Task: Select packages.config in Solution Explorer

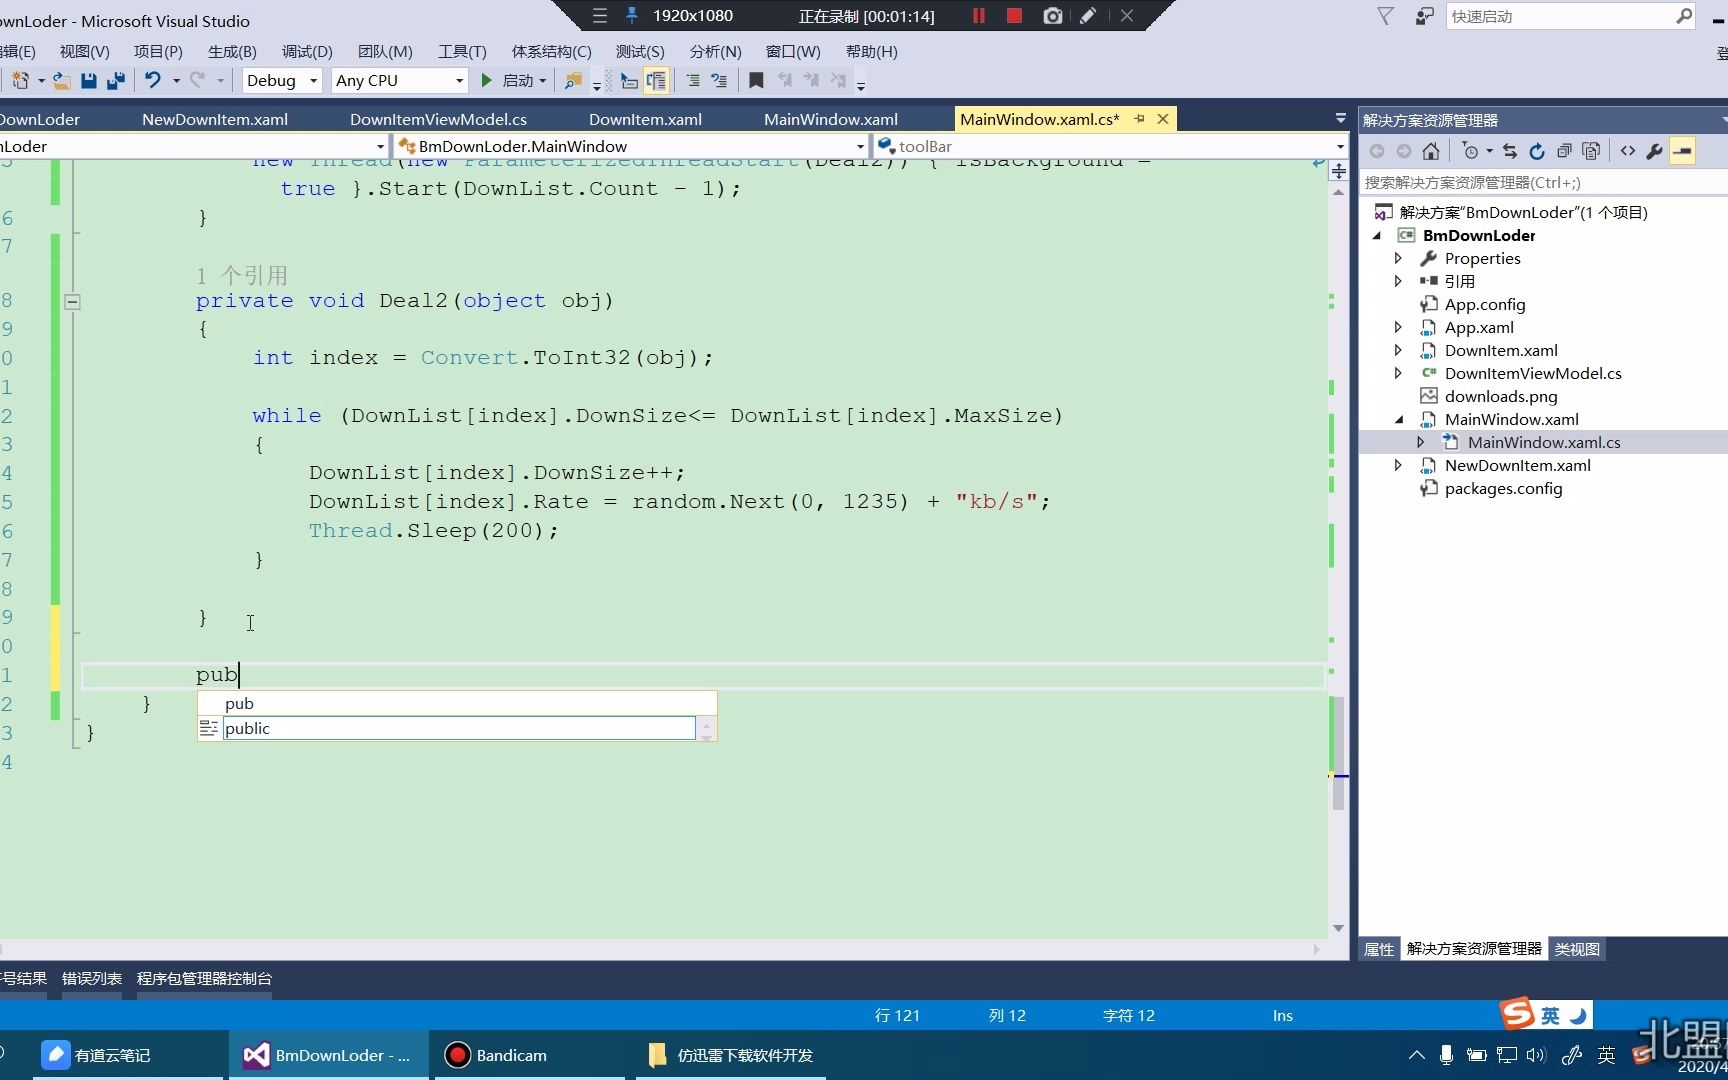Action: point(1502,488)
